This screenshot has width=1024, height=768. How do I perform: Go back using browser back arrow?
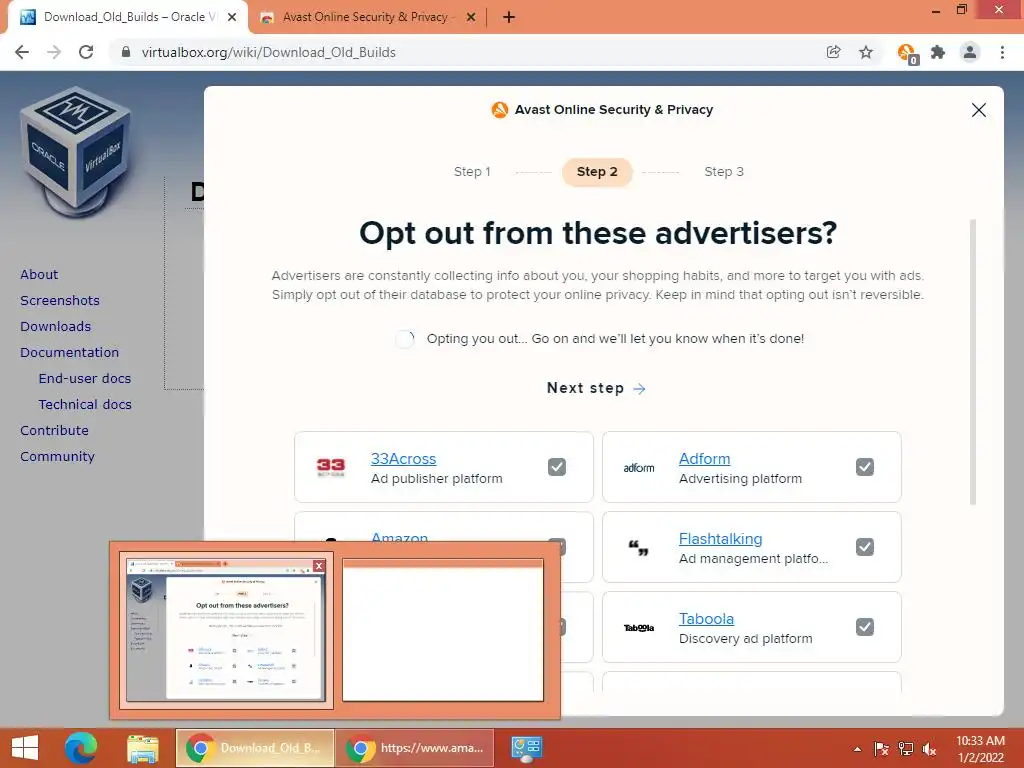pos(22,52)
